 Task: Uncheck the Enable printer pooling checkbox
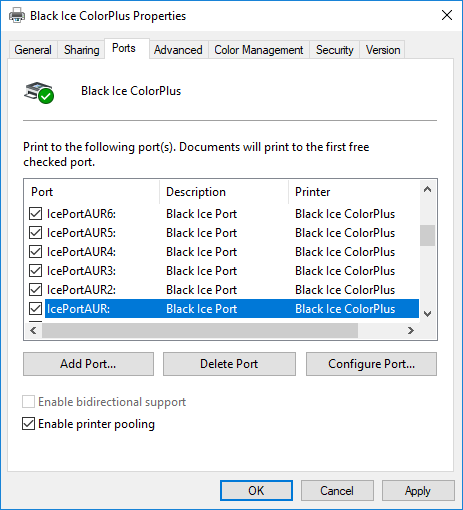click(28, 424)
